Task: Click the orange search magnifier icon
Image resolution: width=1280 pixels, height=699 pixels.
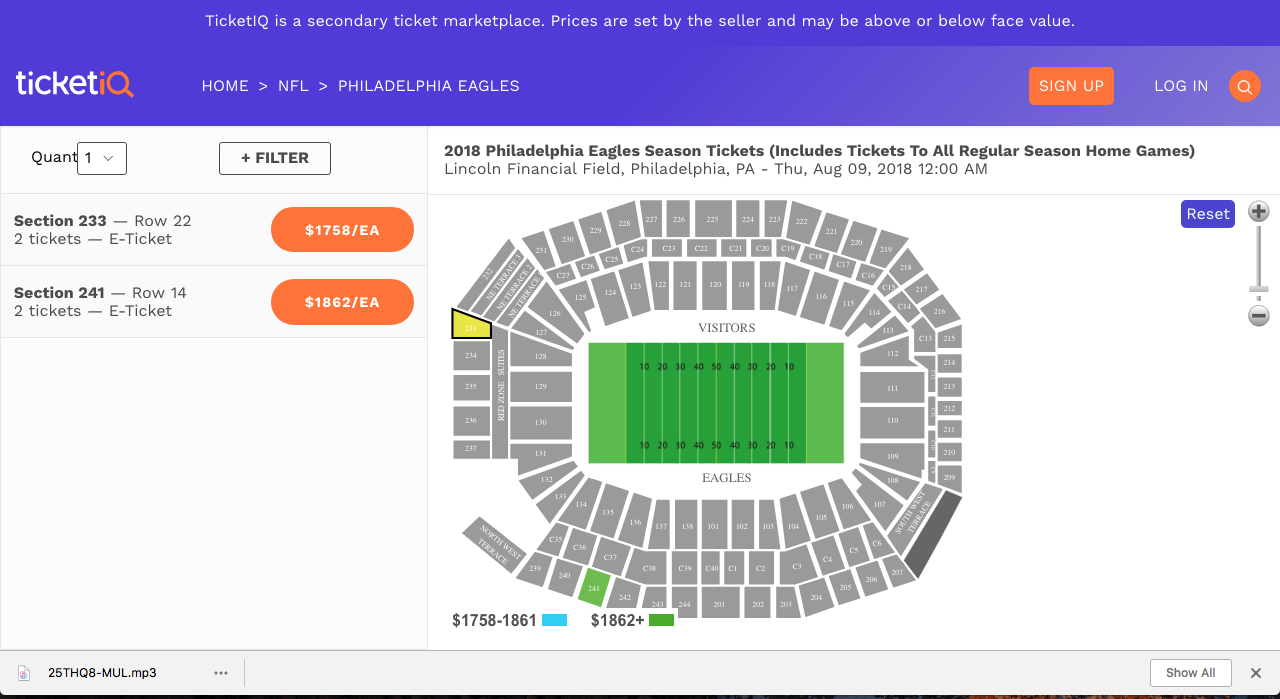Action: [1244, 86]
